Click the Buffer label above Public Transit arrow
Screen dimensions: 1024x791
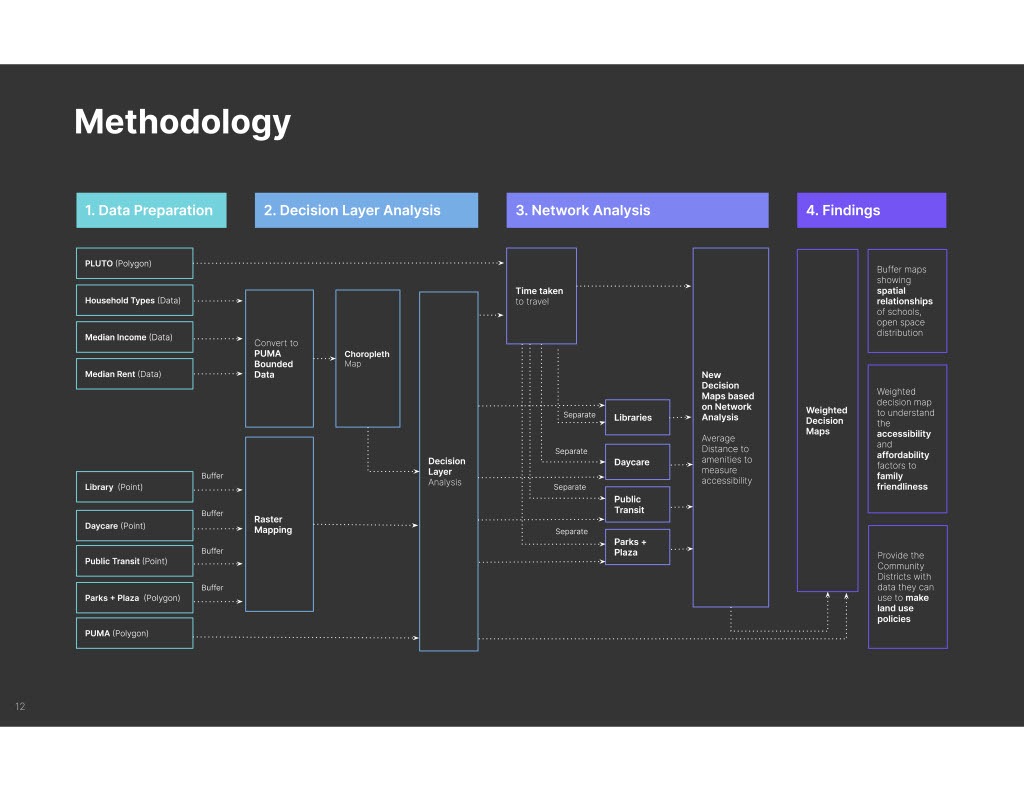coord(212,551)
